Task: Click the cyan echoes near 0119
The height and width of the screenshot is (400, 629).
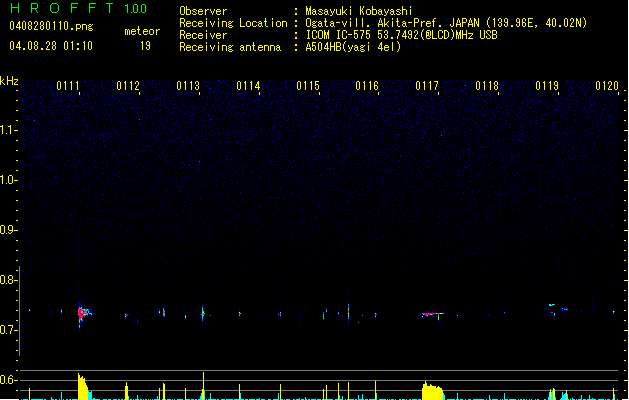Action: click(558, 308)
